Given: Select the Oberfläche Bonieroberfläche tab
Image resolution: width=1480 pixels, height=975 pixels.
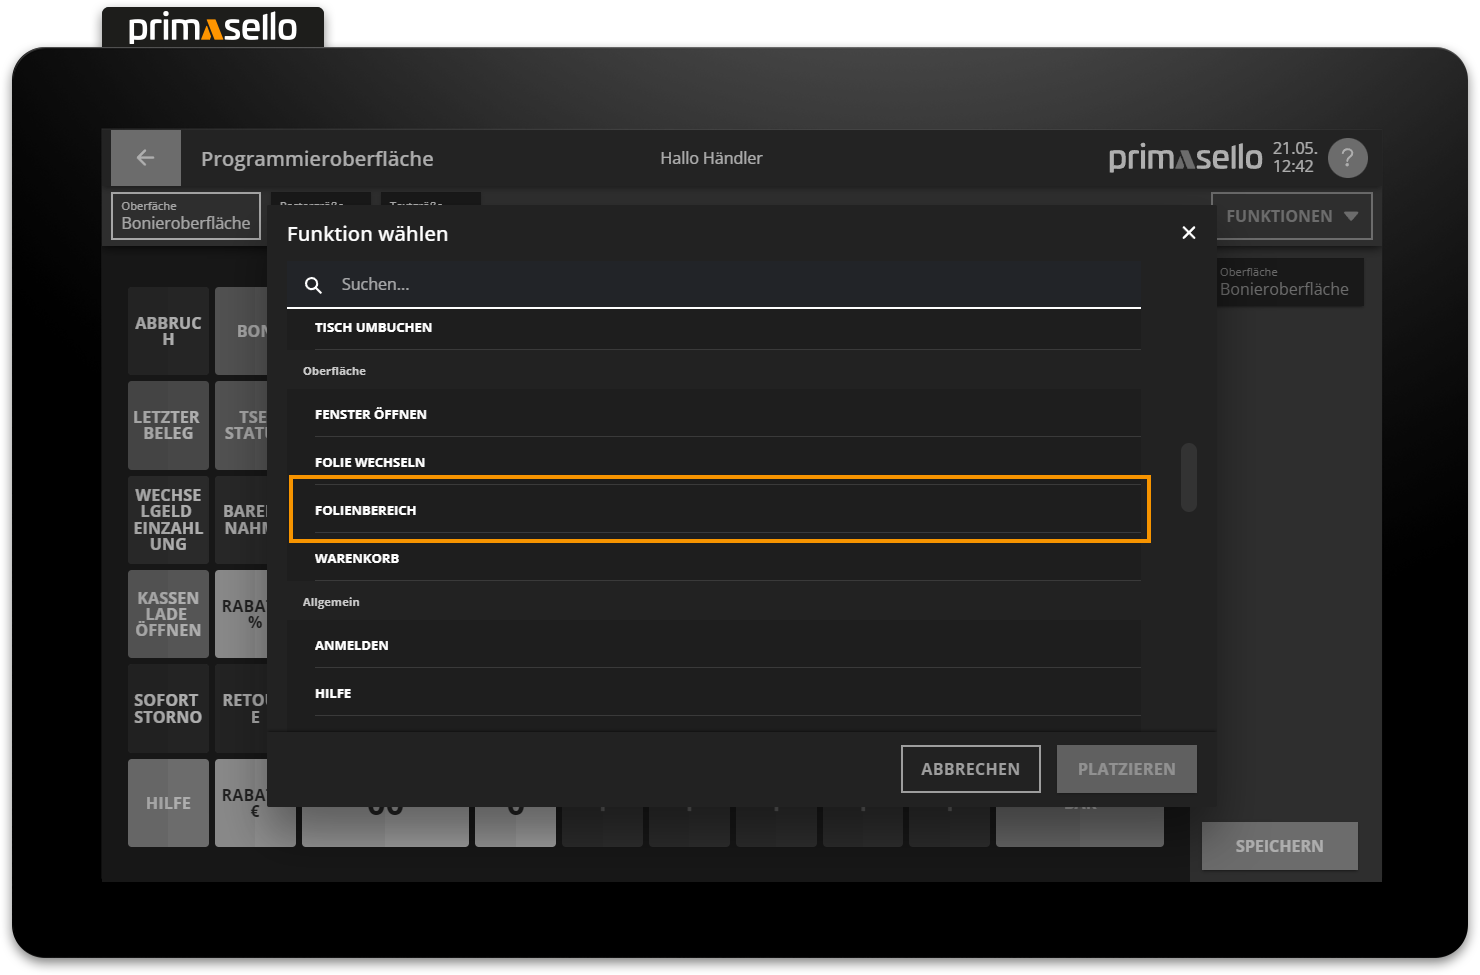Looking at the screenshot, I should coord(185,215).
